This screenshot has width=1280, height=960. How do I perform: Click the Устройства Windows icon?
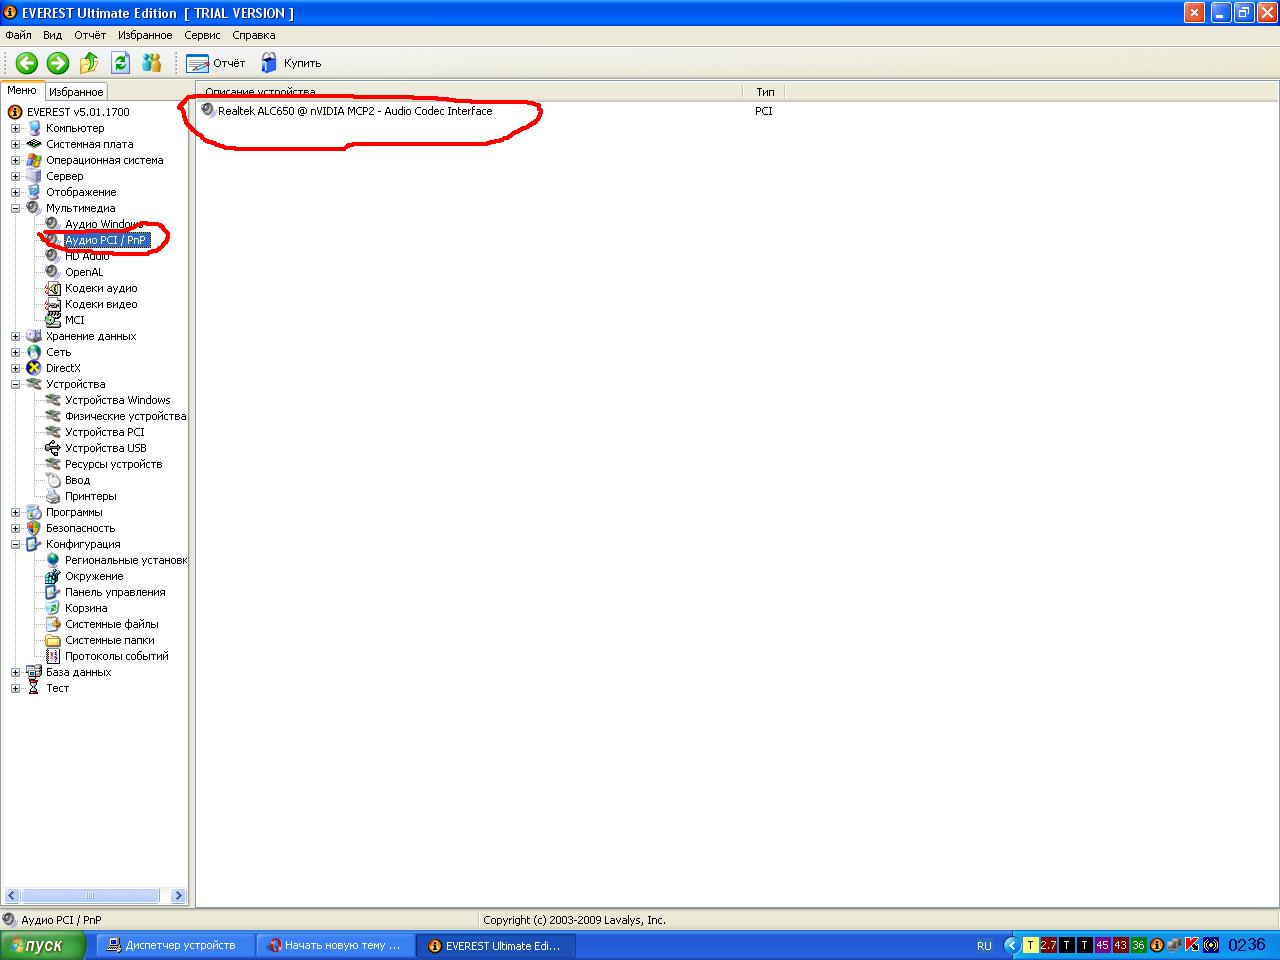tap(53, 400)
